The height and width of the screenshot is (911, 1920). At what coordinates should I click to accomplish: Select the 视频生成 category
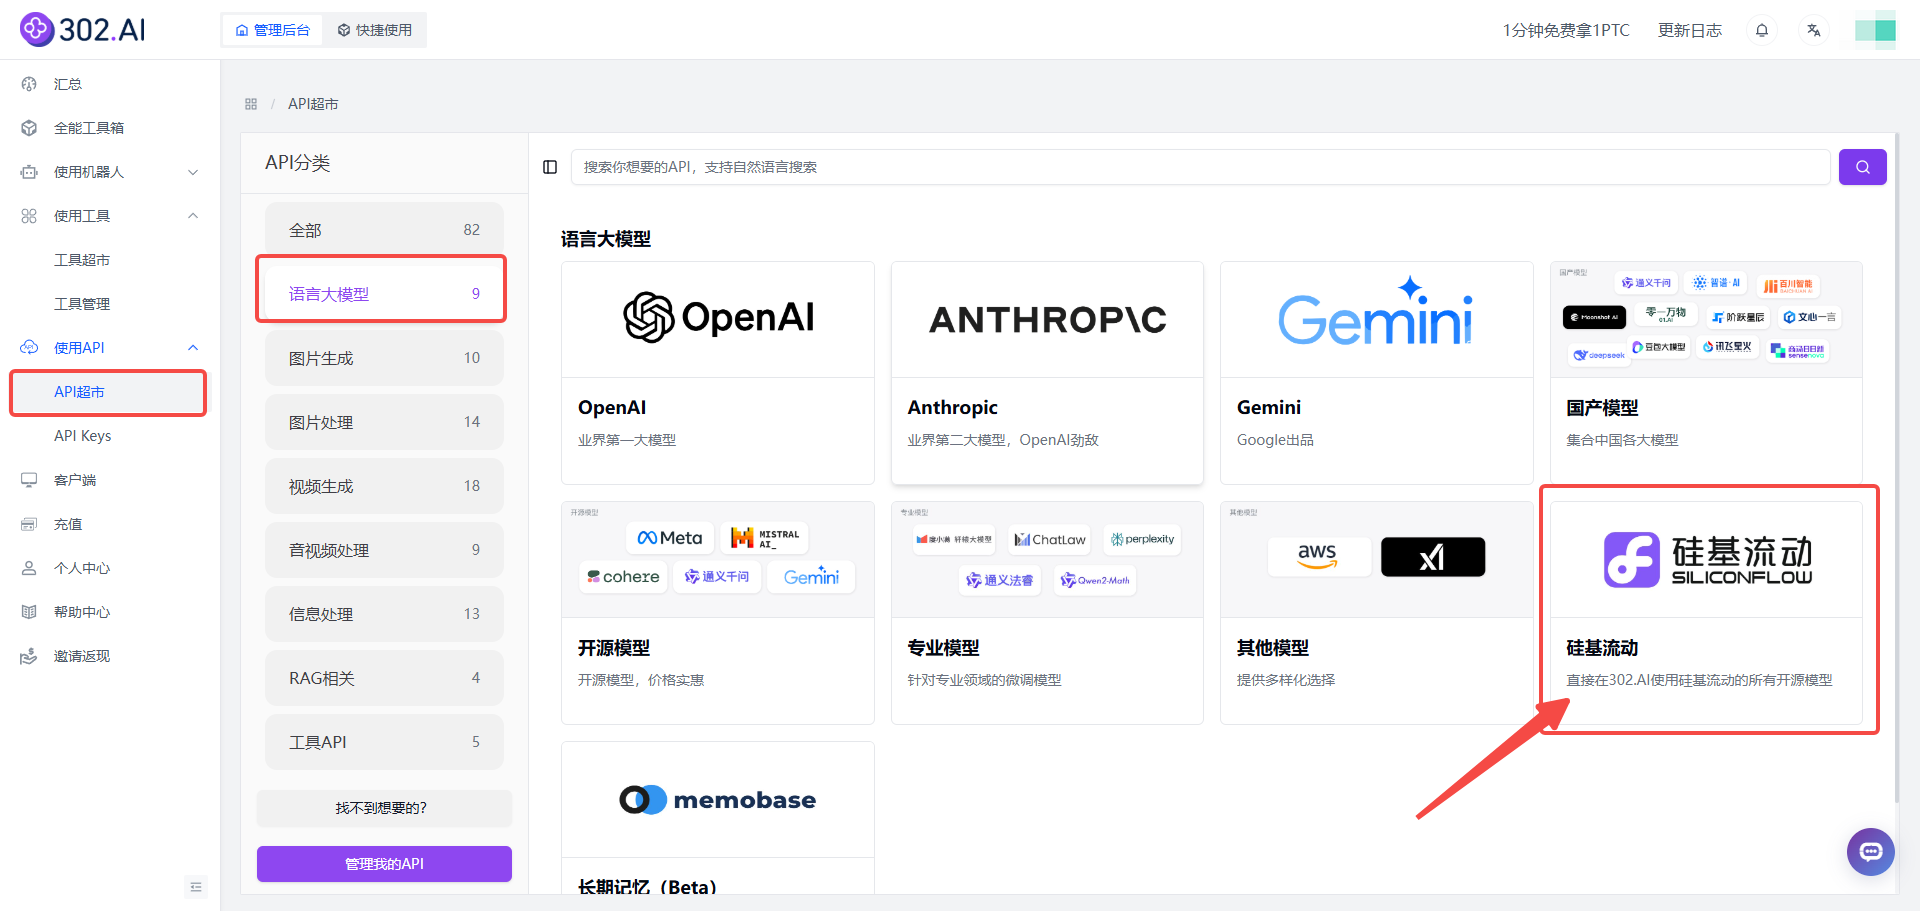coord(384,486)
